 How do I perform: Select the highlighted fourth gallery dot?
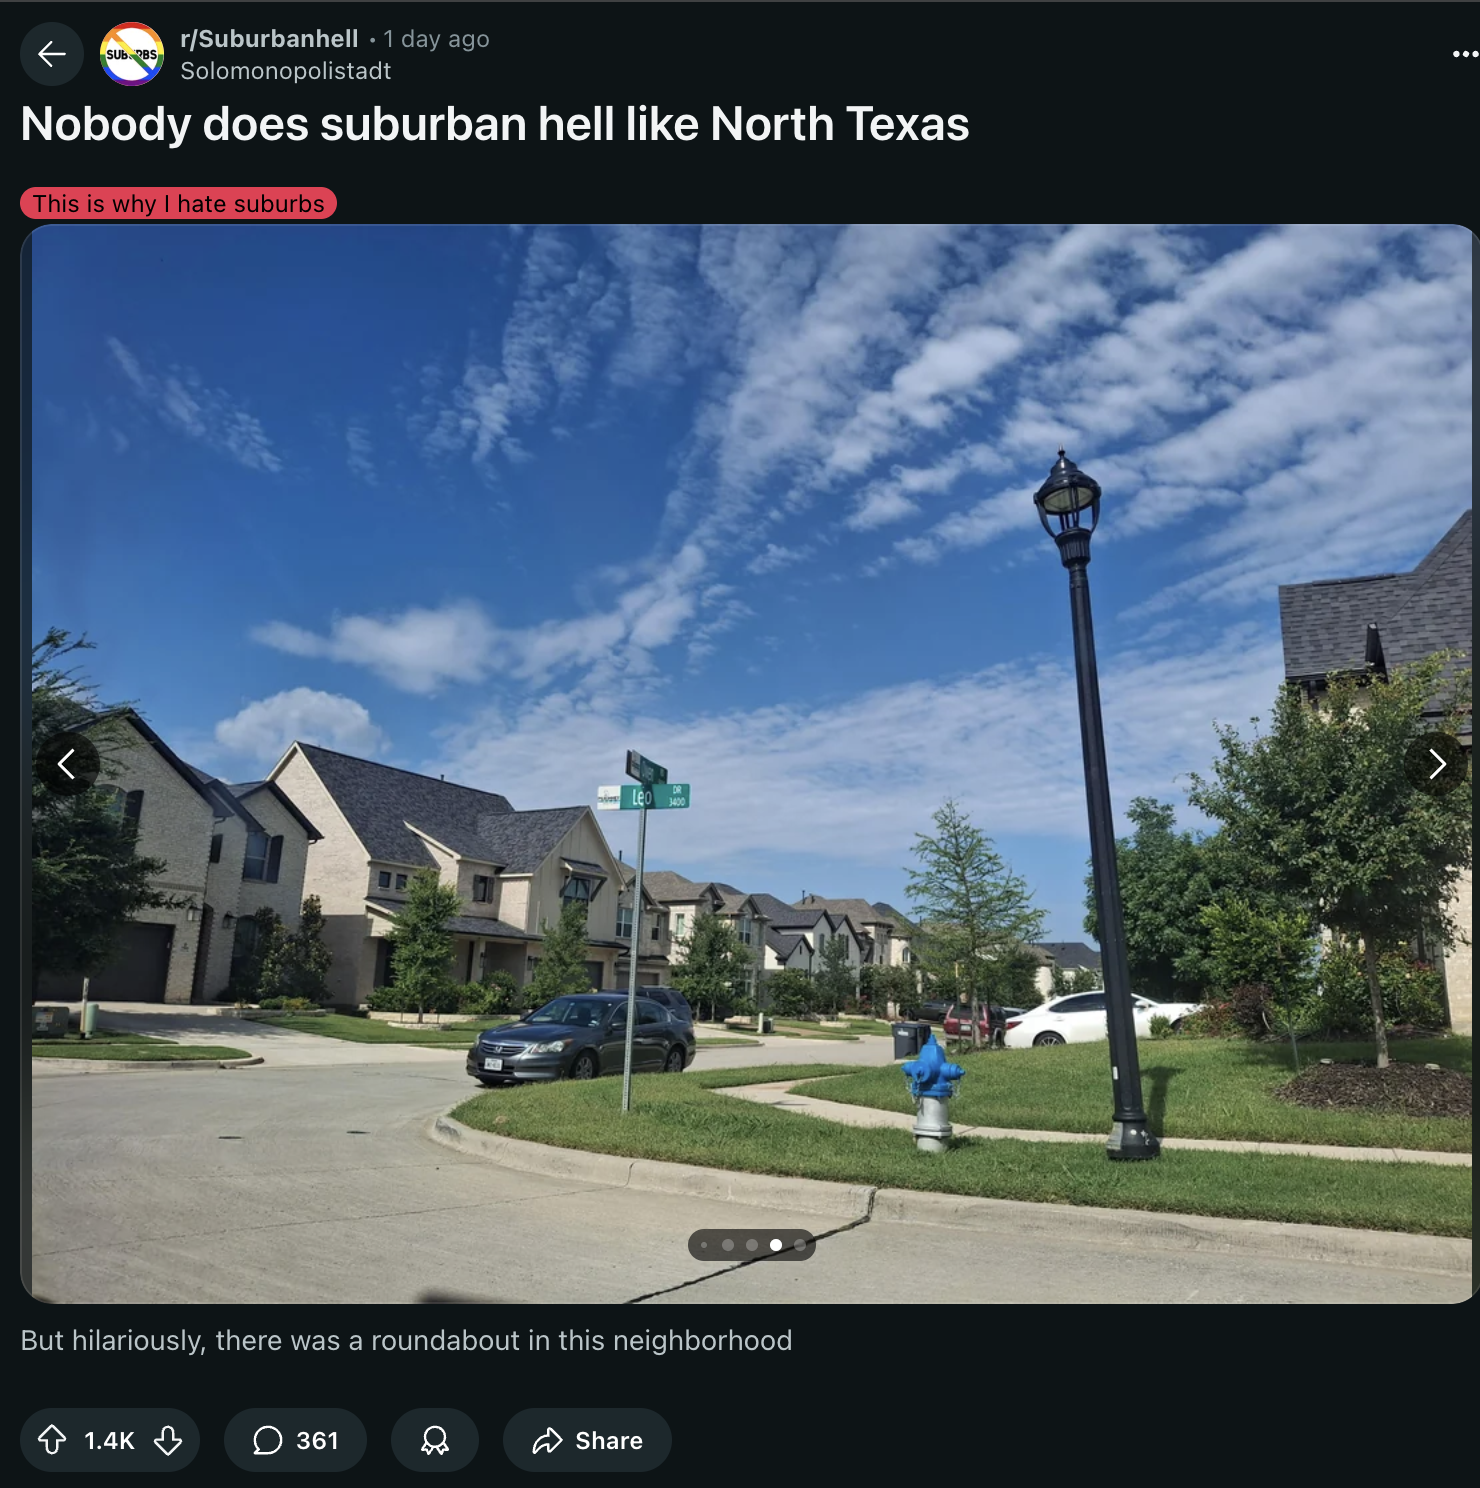click(x=776, y=1245)
